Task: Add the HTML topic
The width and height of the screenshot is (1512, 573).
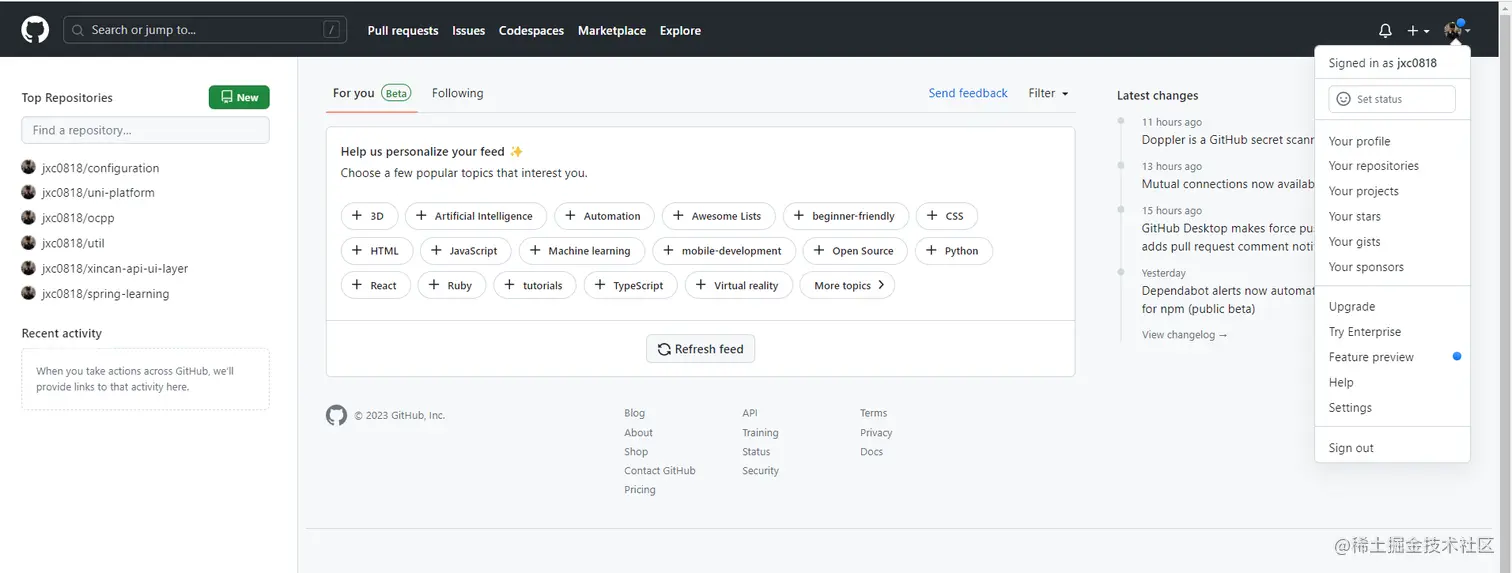Action: click(377, 251)
